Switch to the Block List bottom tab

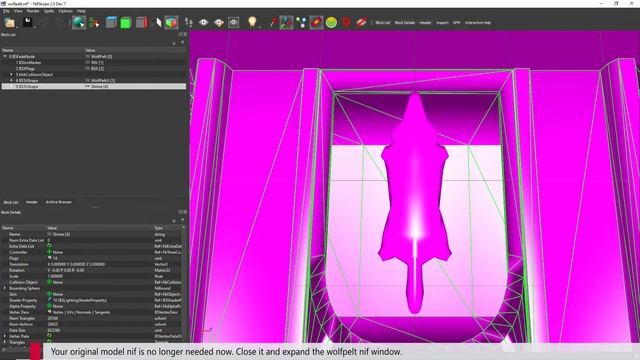[11, 202]
